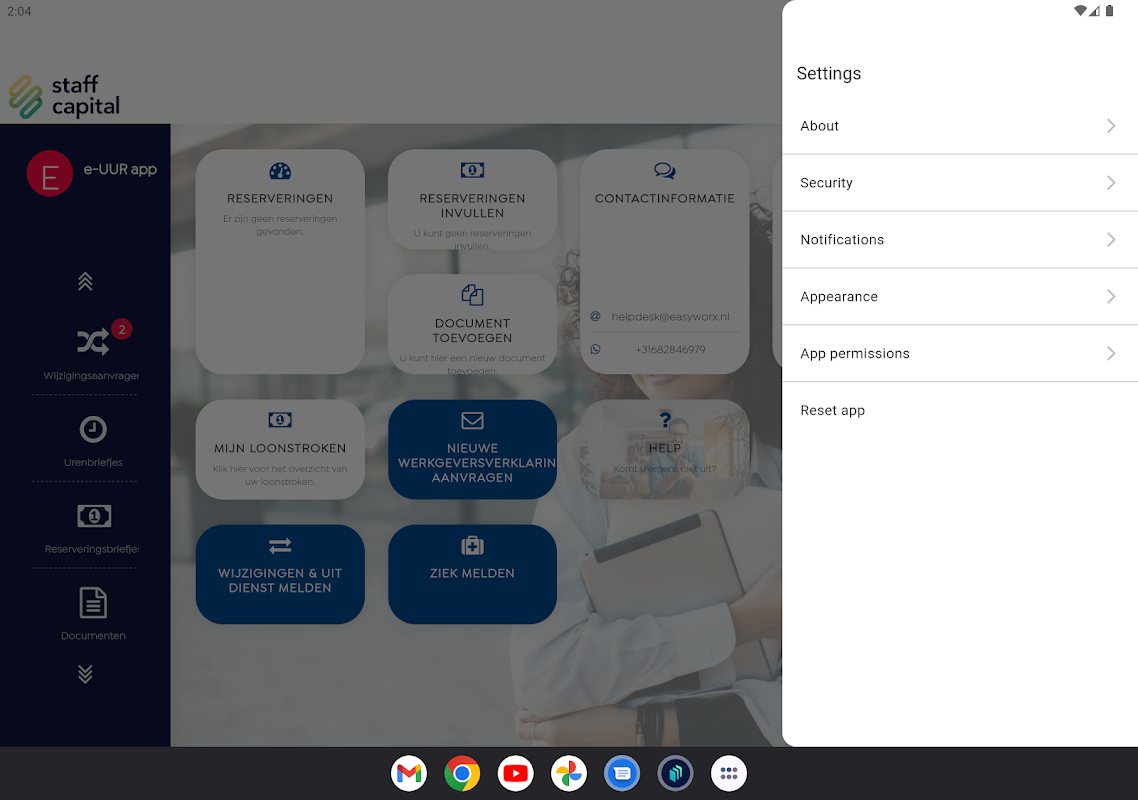This screenshot has height=800, width=1138.
Task: Click the Documenten sidebar label
Action: [93, 635]
